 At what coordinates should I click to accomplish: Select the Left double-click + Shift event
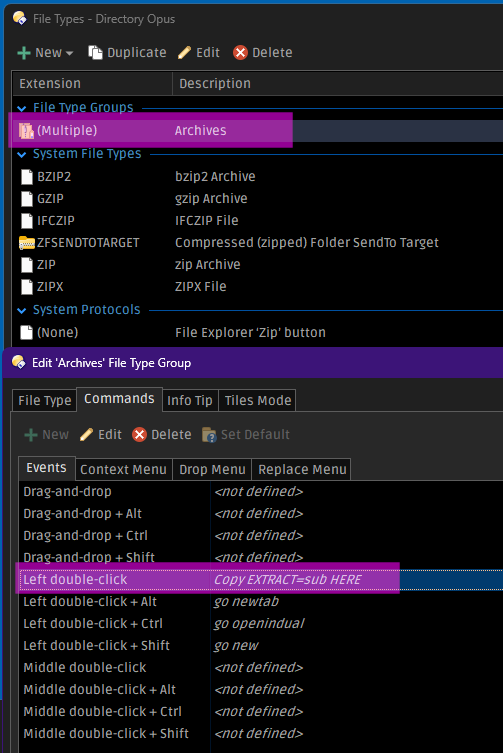point(261,645)
